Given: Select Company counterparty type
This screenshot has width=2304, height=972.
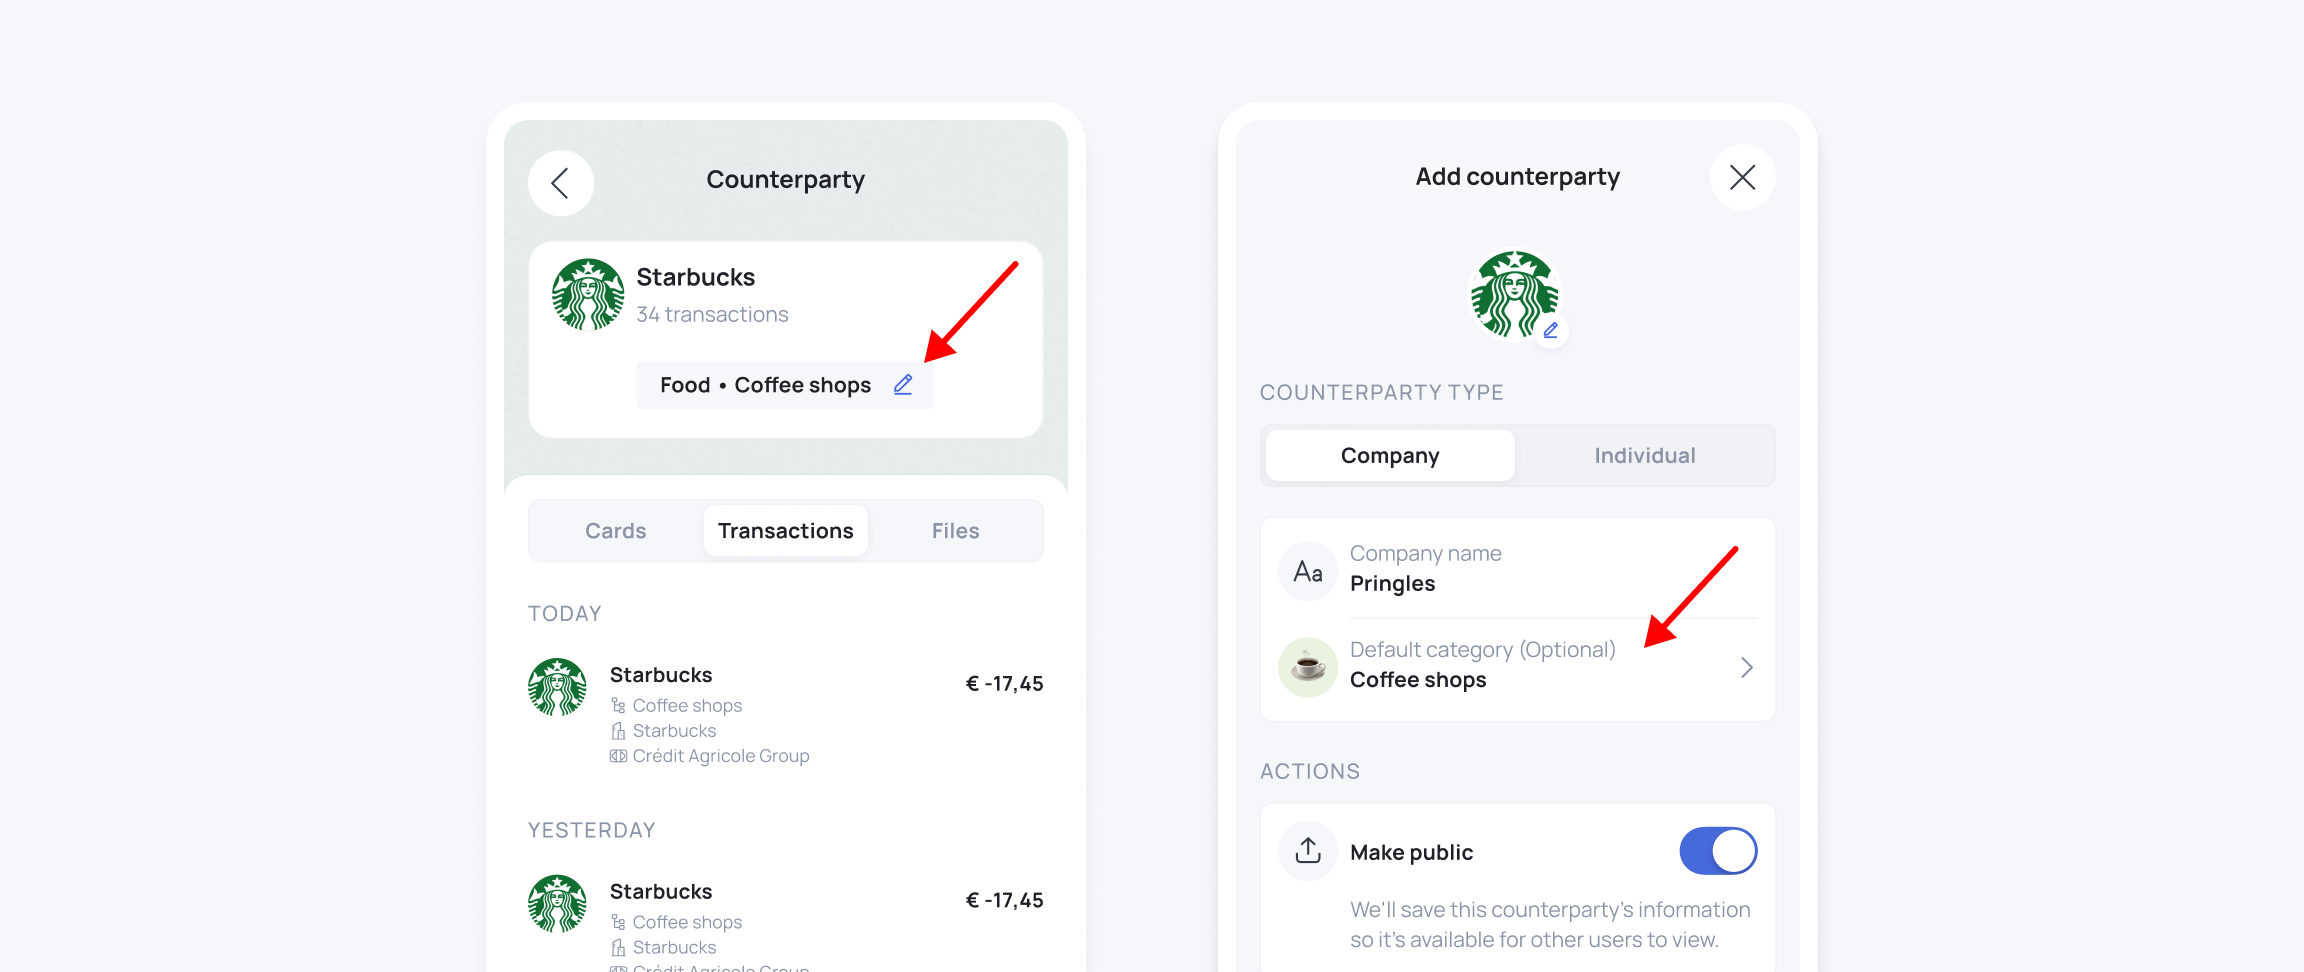Looking at the screenshot, I should 1390,456.
